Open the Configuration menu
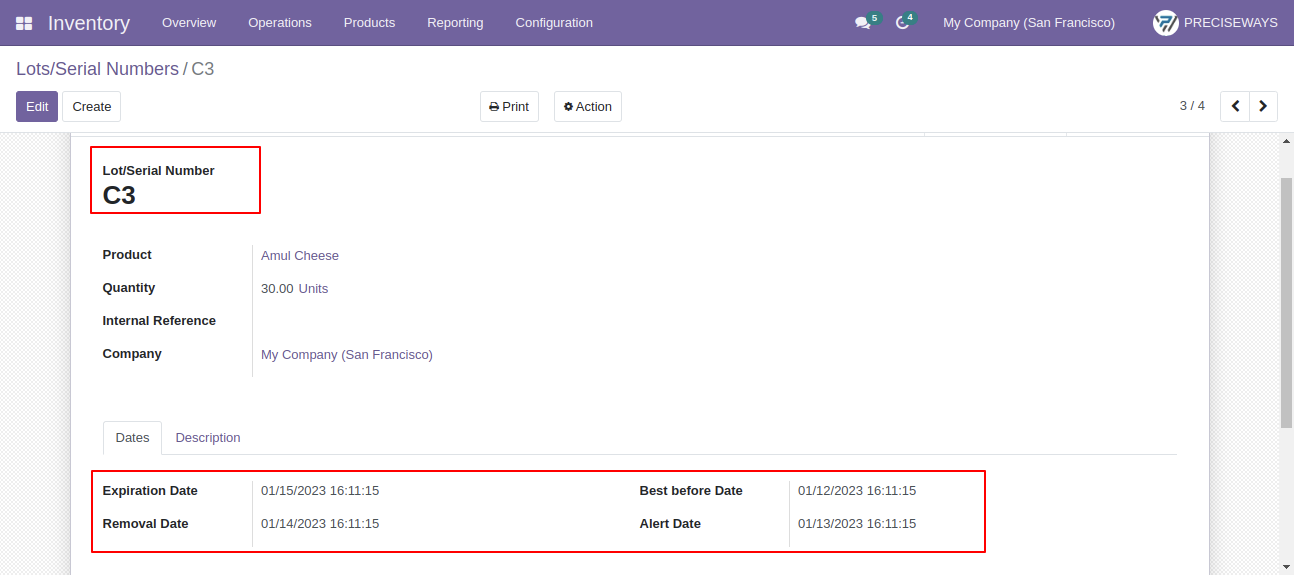 pyautogui.click(x=554, y=22)
